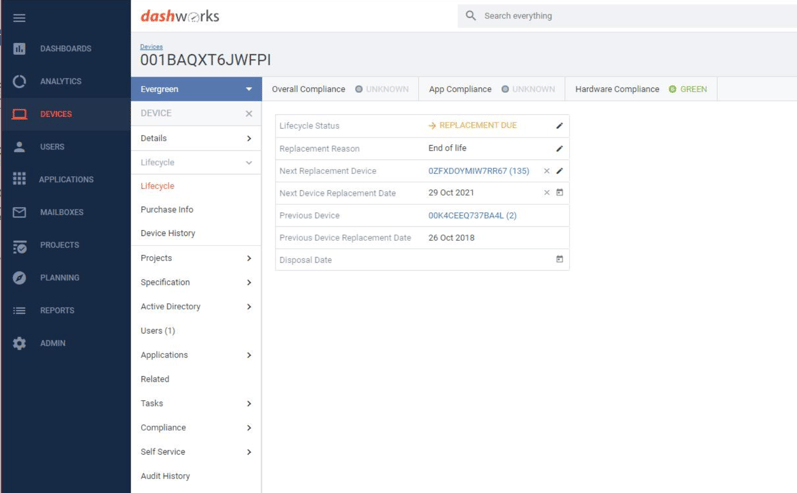The width and height of the screenshot is (797, 493).
Task: Click the End of life value
Action: click(x=447, y=148)
